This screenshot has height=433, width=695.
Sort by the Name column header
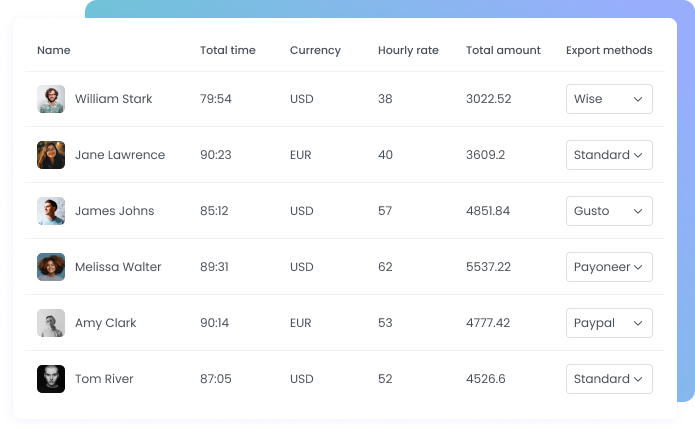pyautogui.click(x=54, y=50)
